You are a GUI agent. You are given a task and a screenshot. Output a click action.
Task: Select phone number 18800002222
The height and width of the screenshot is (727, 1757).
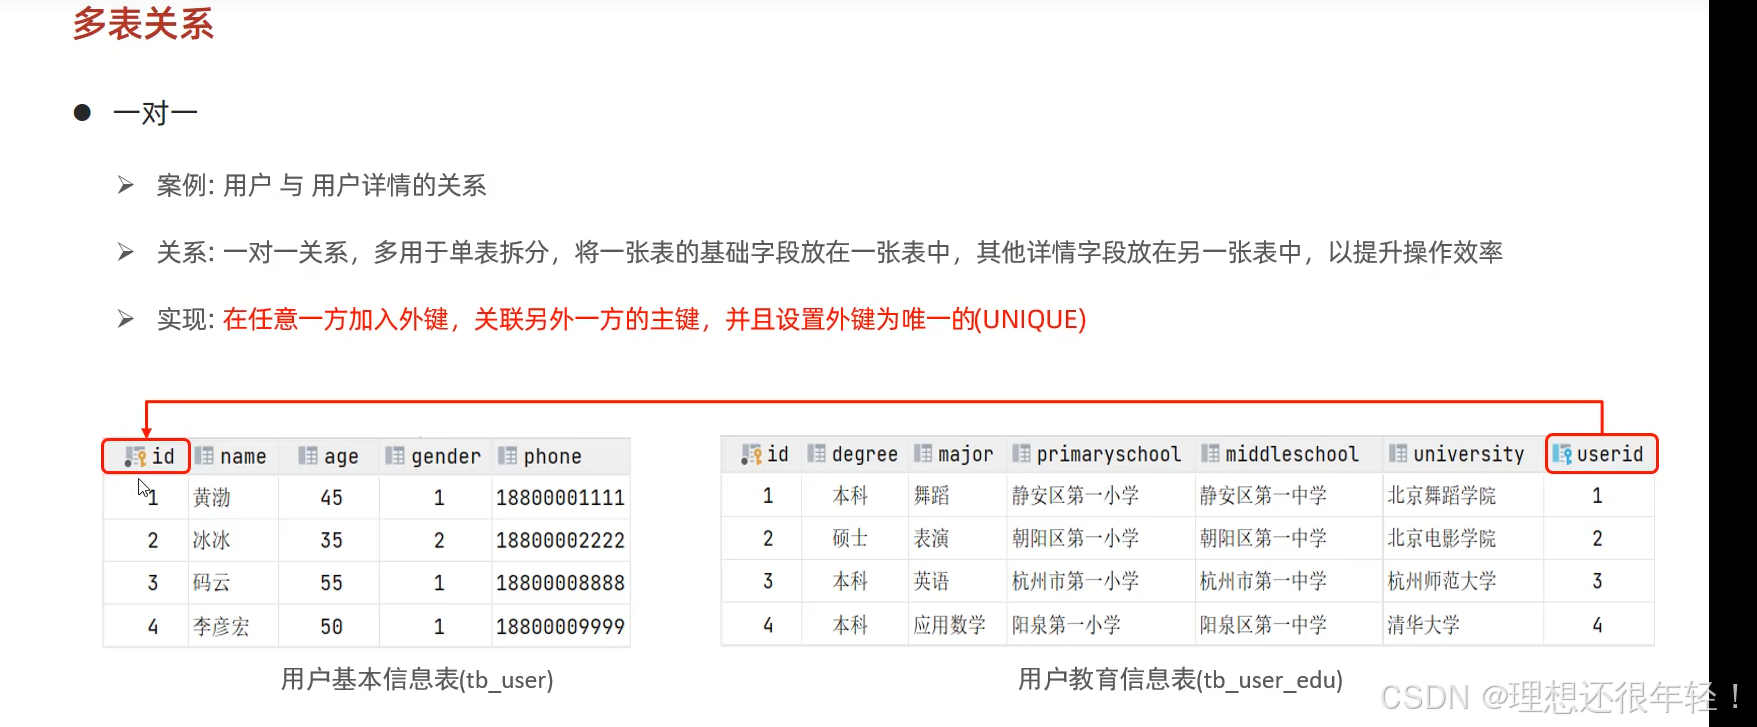coord(560,540)
